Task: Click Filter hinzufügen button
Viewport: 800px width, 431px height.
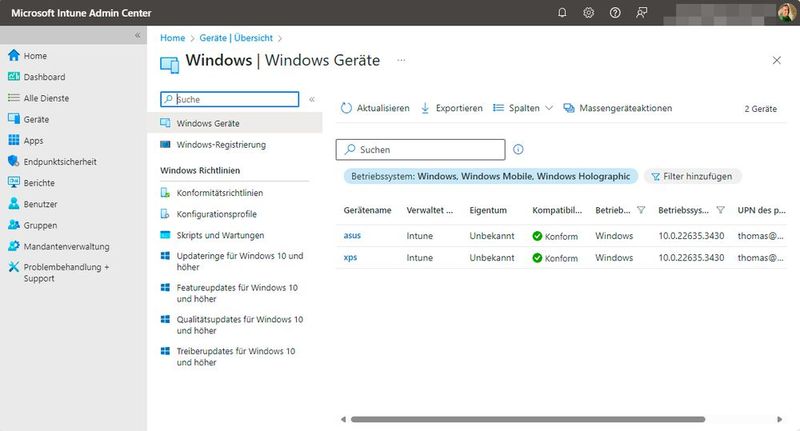Action: click(x=692, y=176)
